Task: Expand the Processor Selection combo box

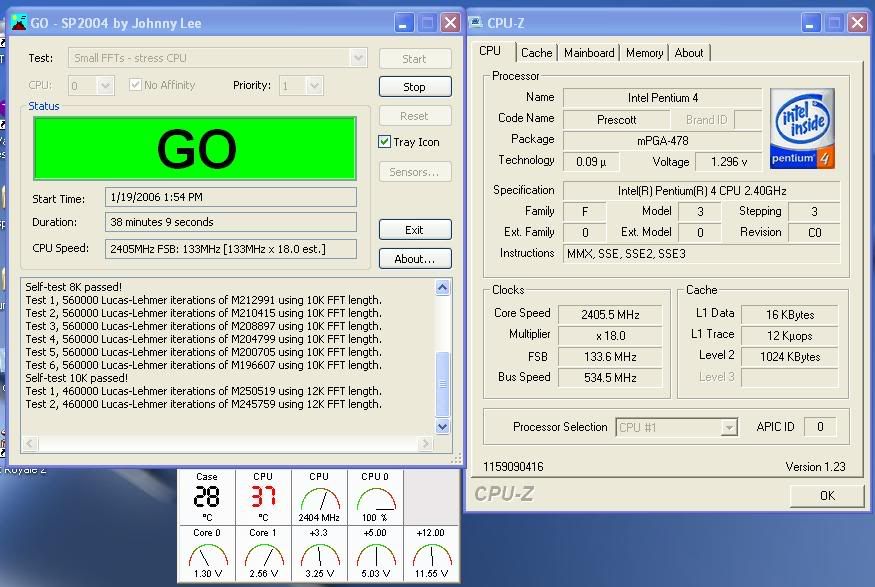Action: 729,428
